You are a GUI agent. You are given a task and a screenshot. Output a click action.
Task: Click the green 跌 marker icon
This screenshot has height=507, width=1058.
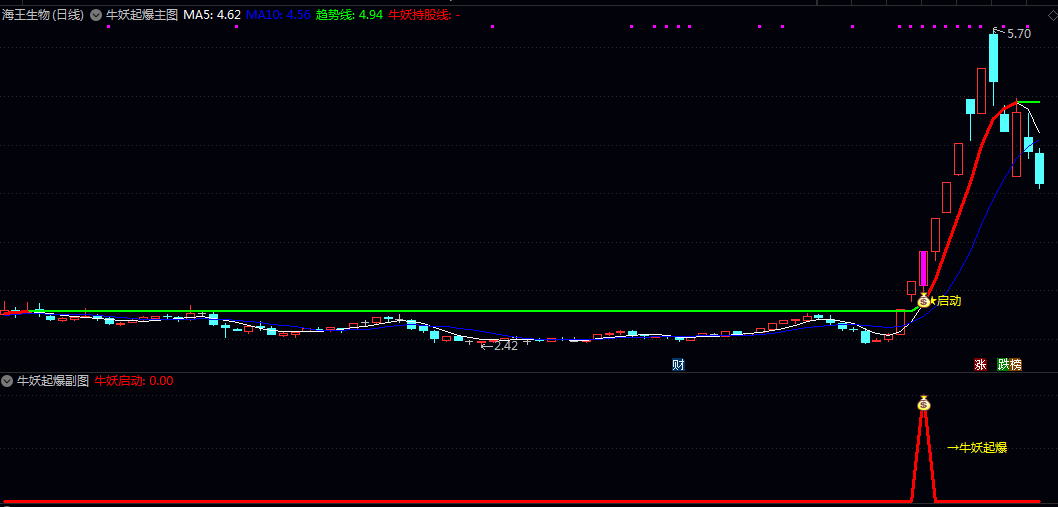1003,365
